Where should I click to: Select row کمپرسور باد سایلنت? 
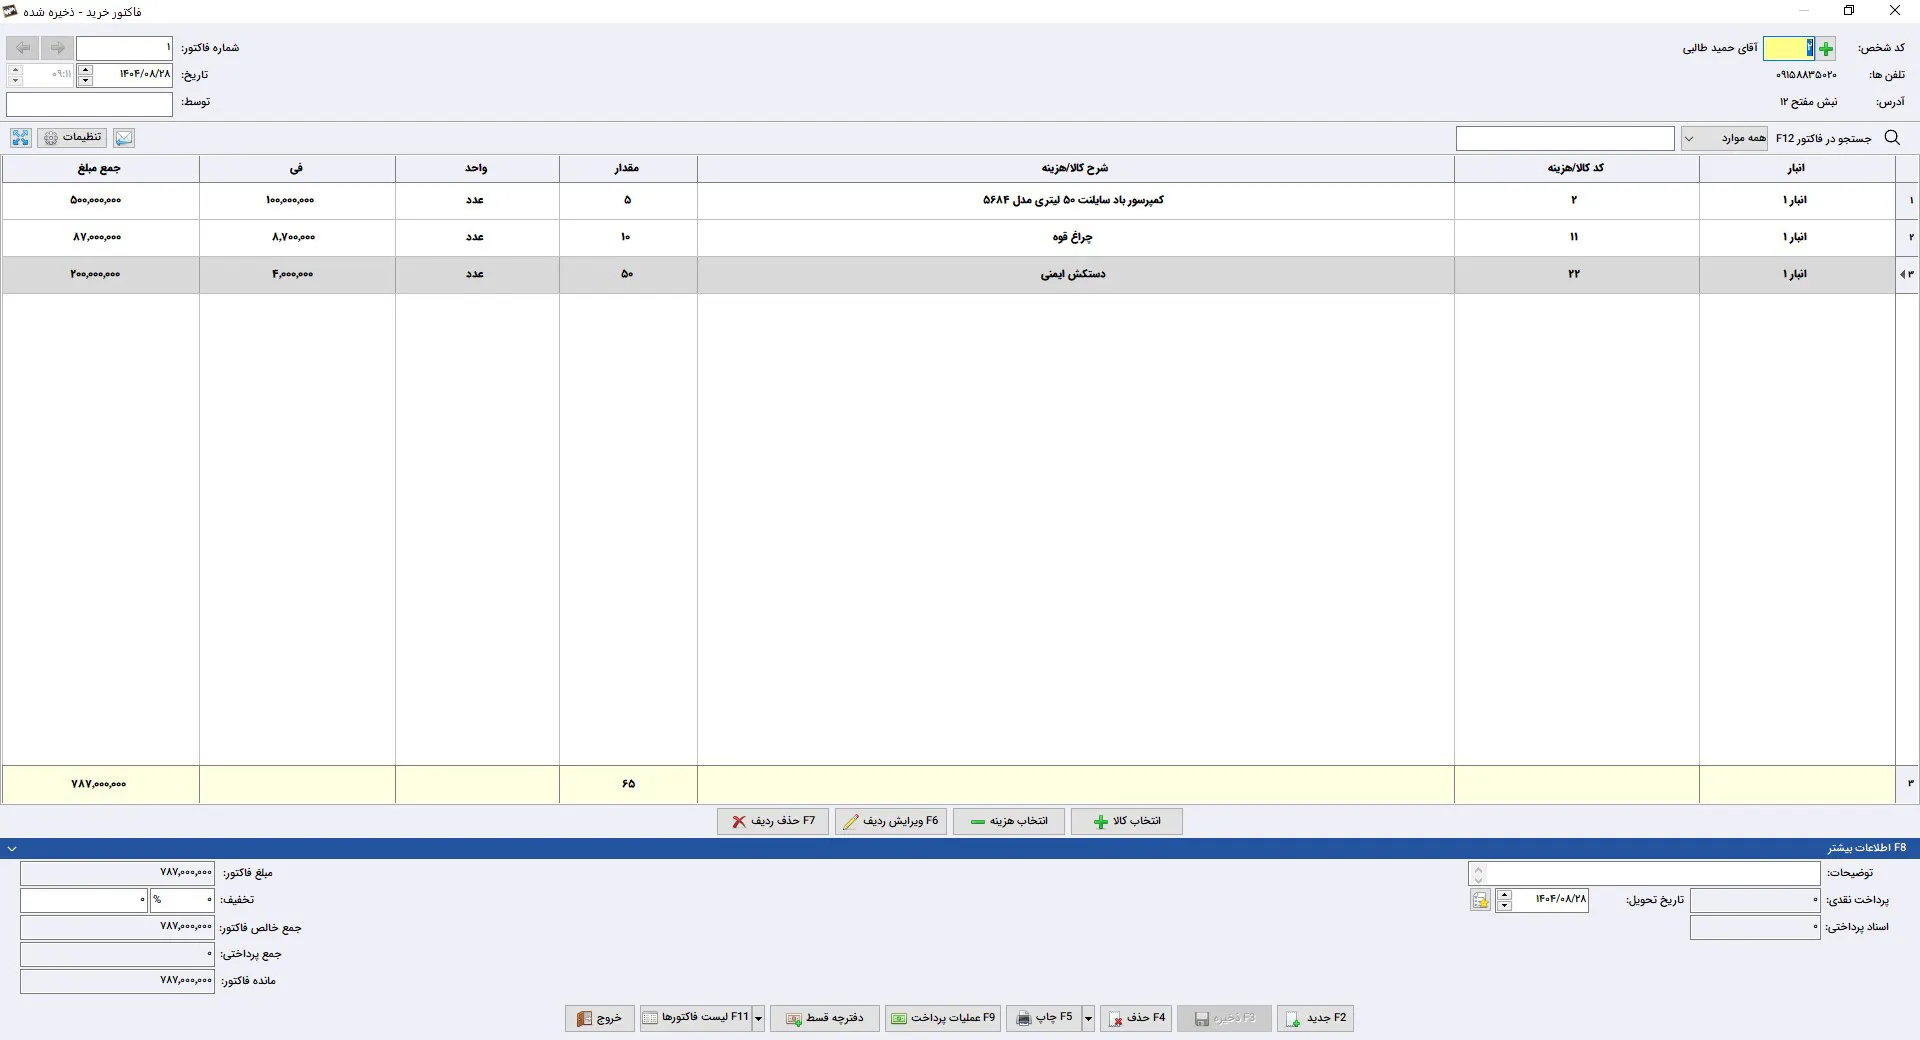[959, 200]
